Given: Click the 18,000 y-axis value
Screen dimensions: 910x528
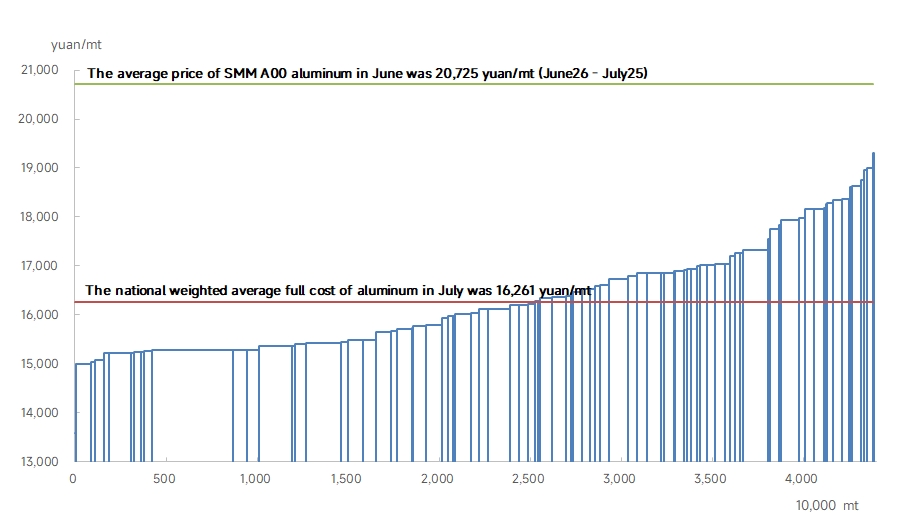Looking at the screenshot, I should [x=39, y=216].
